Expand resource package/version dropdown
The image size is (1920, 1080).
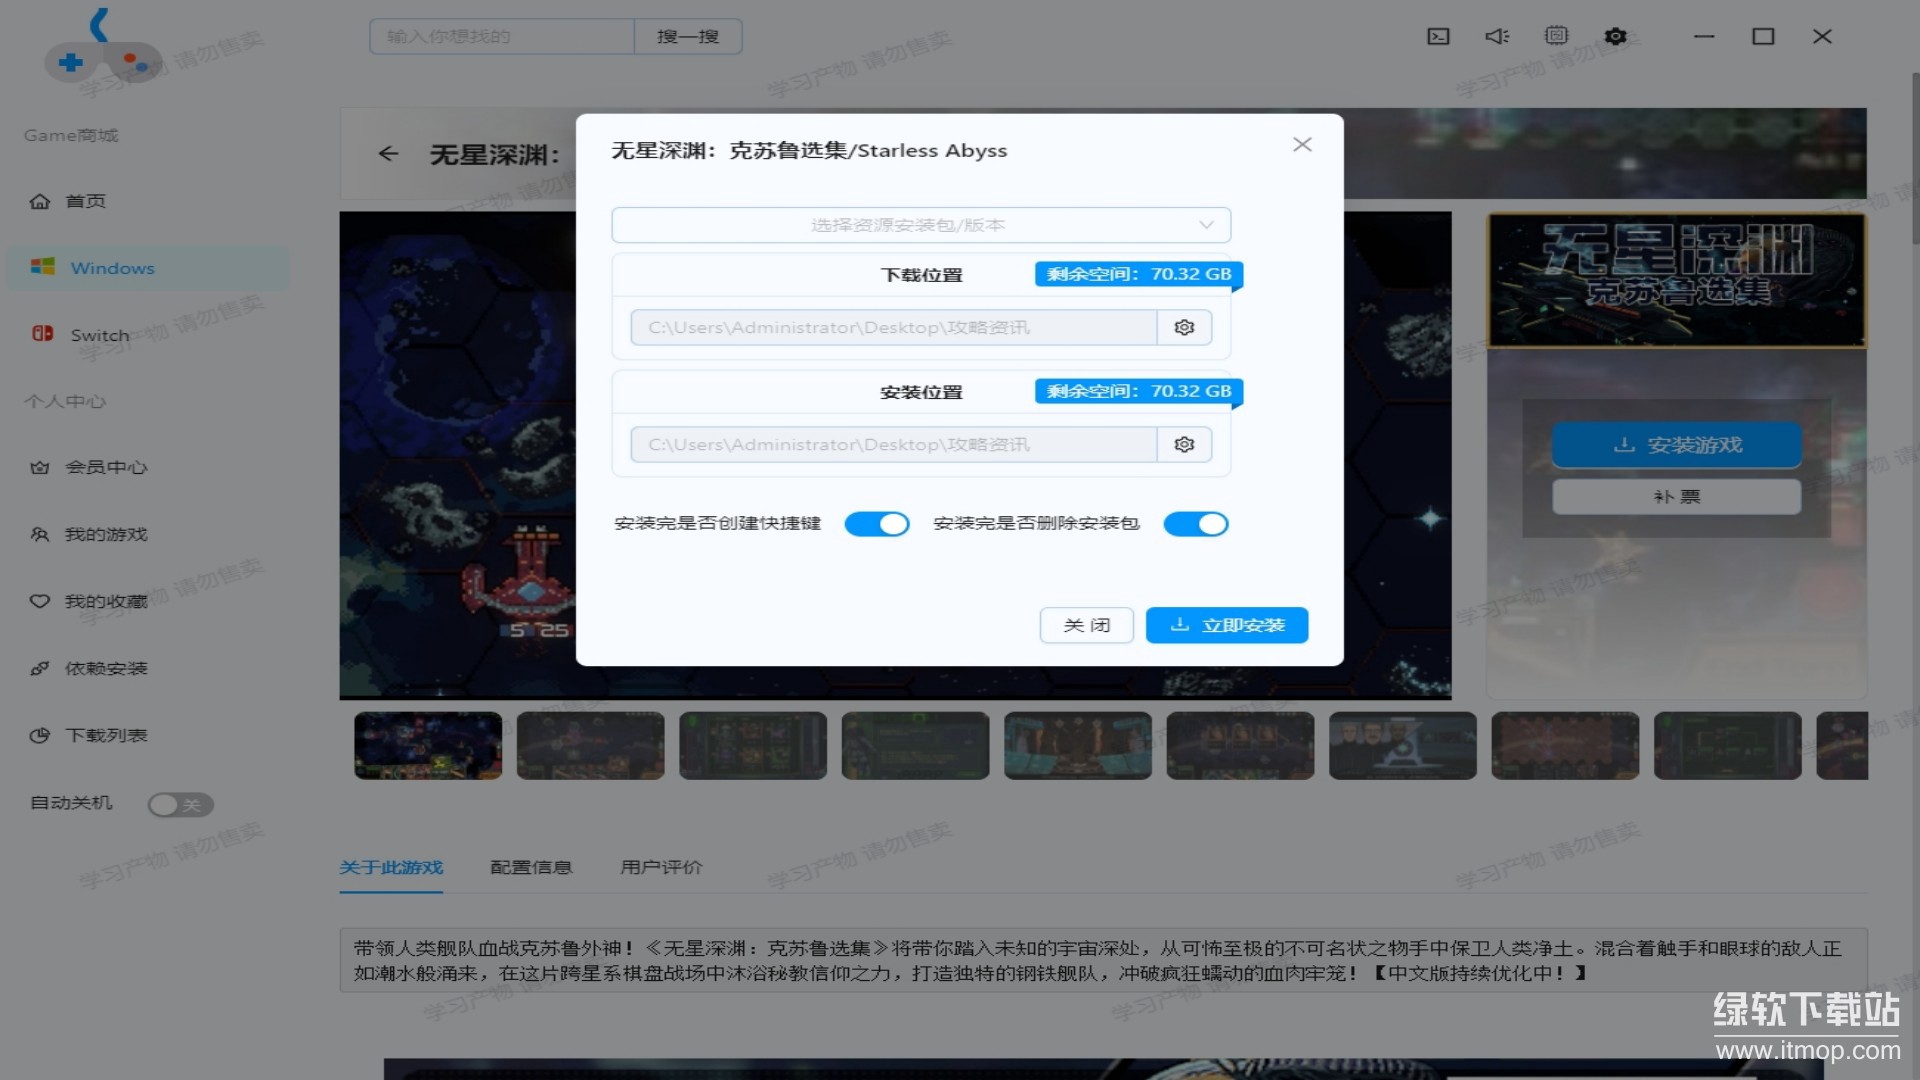[921, 225]
